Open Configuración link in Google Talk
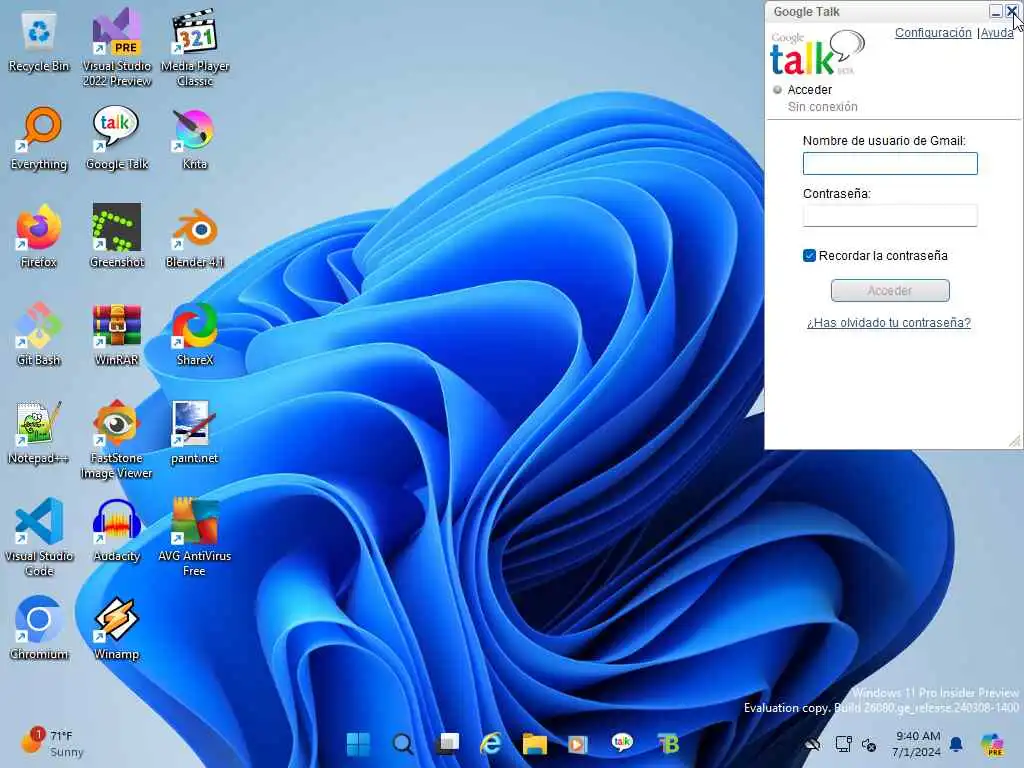This screenshot has height=768, width=1024. [x=933, y=33]
